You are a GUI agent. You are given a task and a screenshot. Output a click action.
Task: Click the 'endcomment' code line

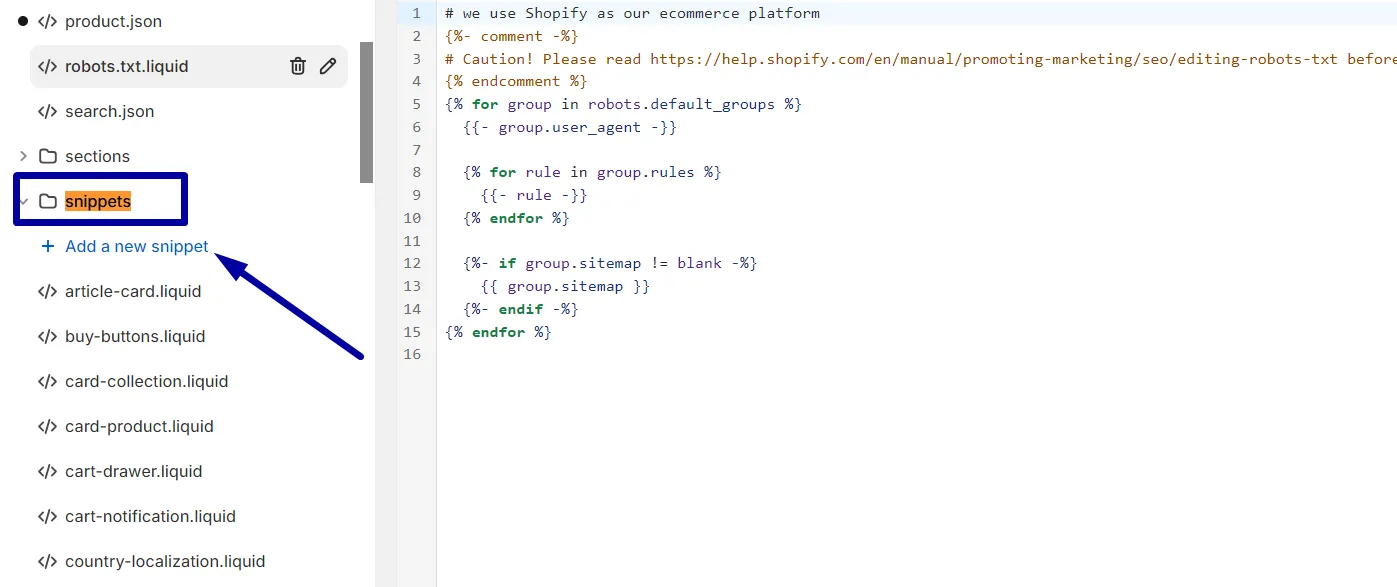[516, 81]
